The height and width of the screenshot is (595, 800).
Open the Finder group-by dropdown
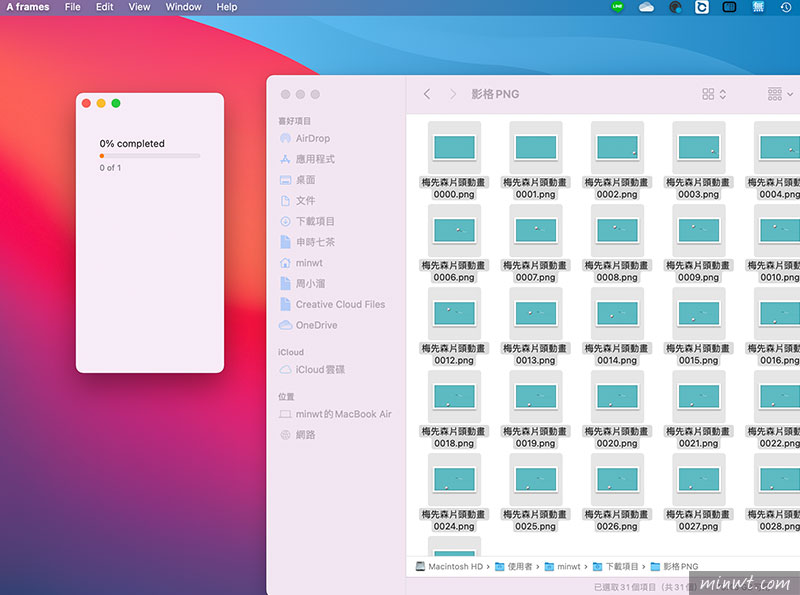pyautogui.click(x=780, y=94)
